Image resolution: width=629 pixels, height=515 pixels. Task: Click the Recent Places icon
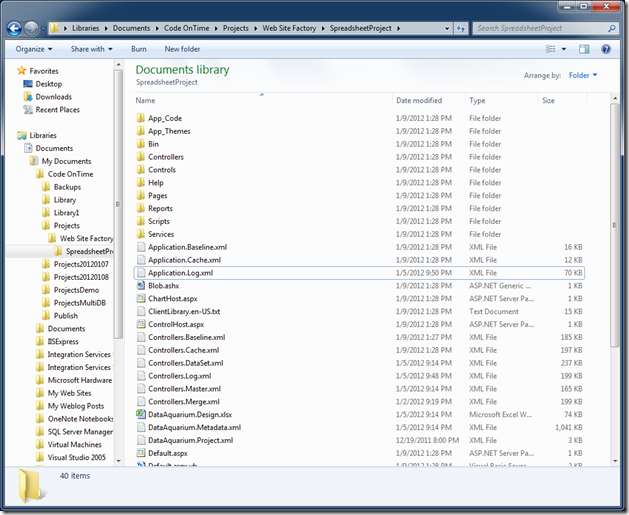click(28, 109)
